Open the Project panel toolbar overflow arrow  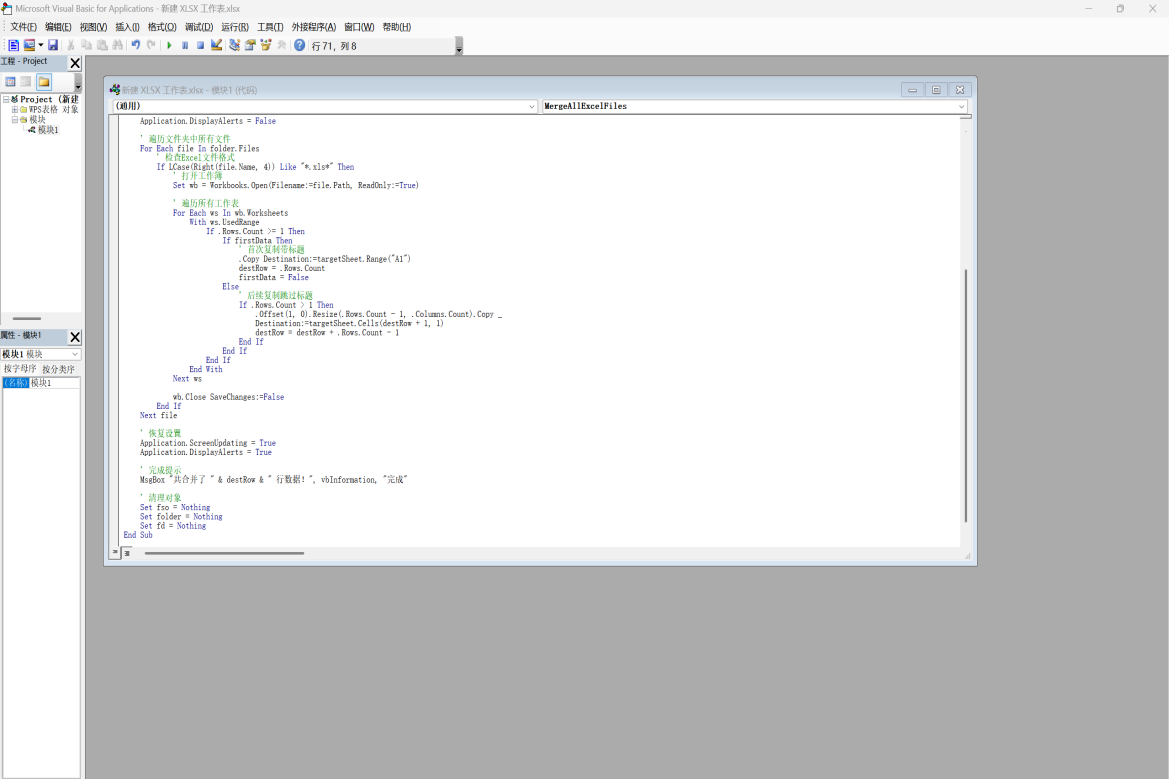[x=78, y=83]
